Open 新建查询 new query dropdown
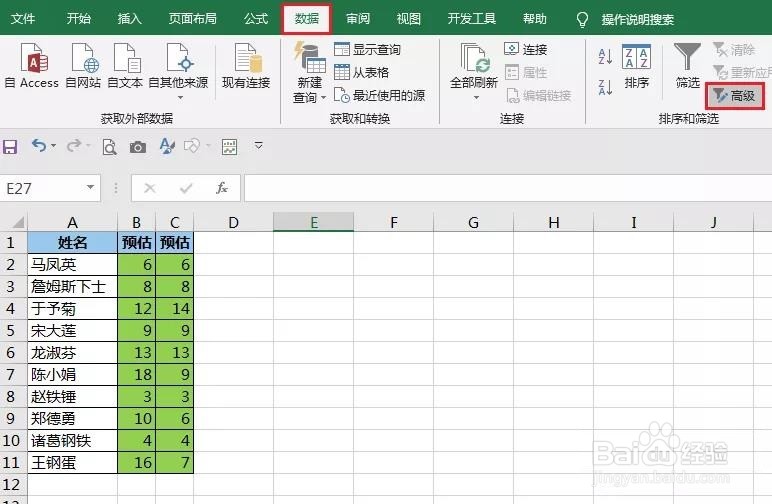The image size is (772, 504). 309,72
